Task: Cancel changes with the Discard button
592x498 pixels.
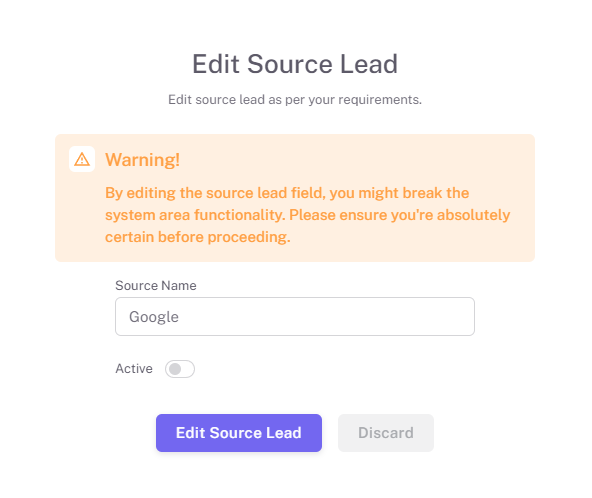Action: point(385,433)
